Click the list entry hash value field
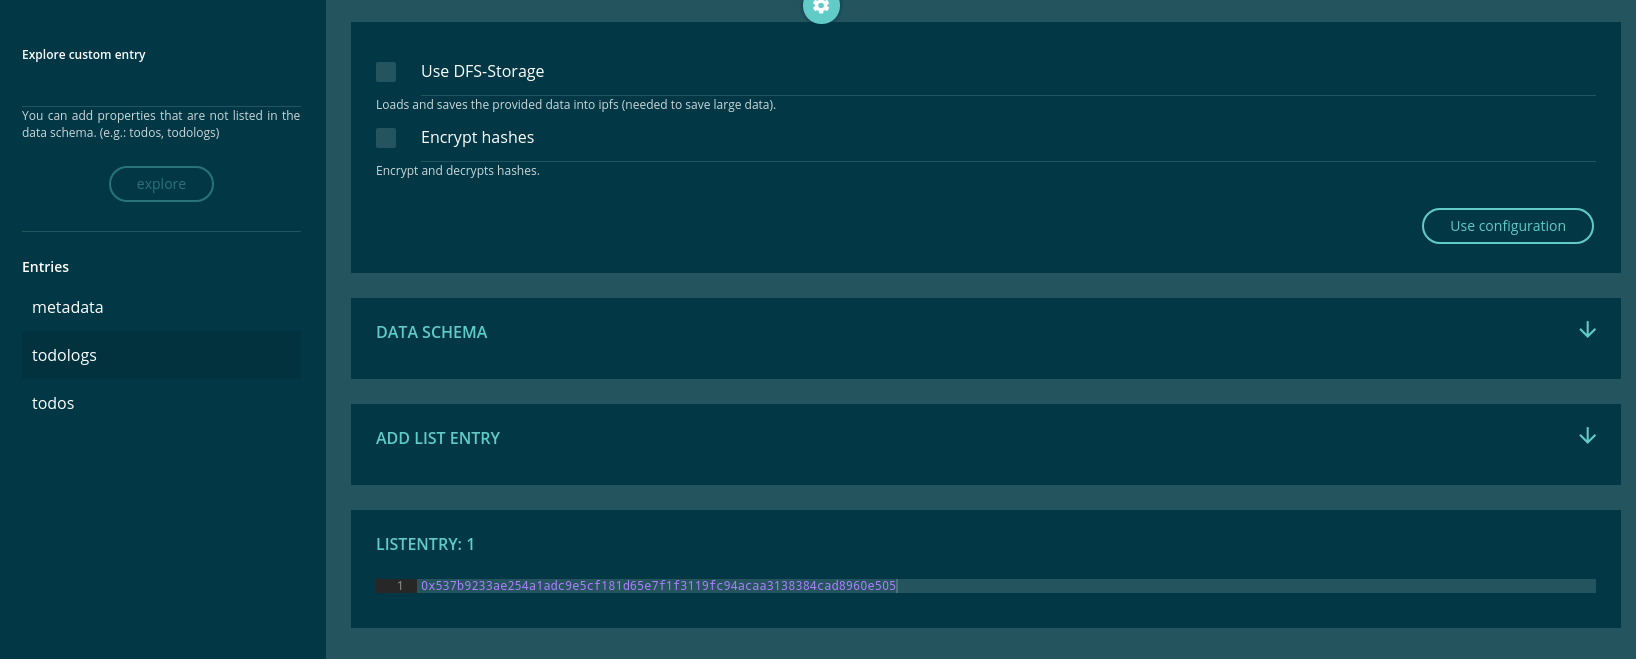This screenshot has width=1636, height=659. pyautogui.click(x=1006, y=586)
